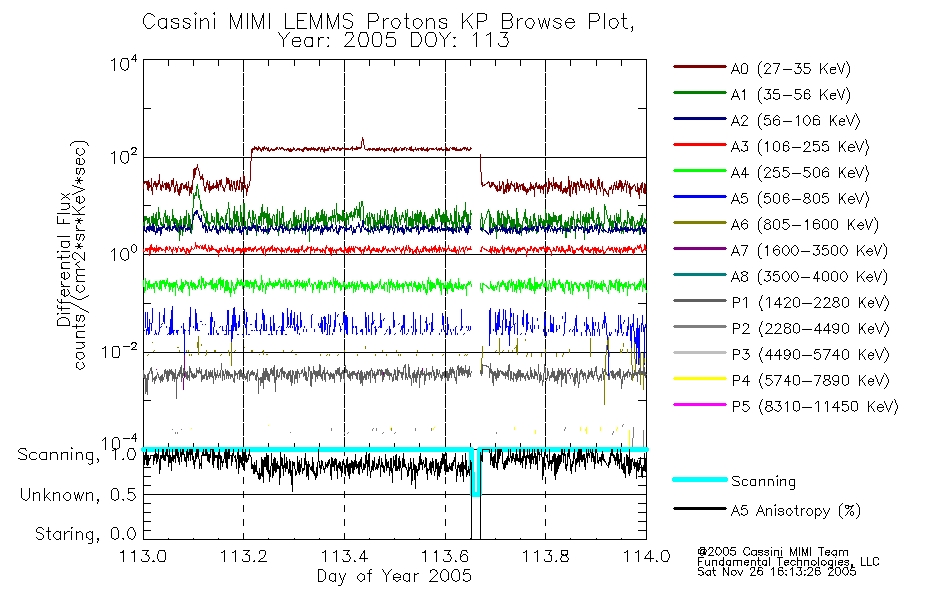Click the A6 (805-1600 KeV) legend label
950x600 pixels.
click(805, 225)
